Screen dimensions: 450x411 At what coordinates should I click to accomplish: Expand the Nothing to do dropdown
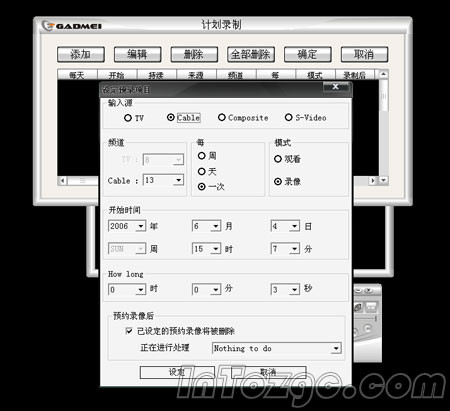[x=336, y=348]
